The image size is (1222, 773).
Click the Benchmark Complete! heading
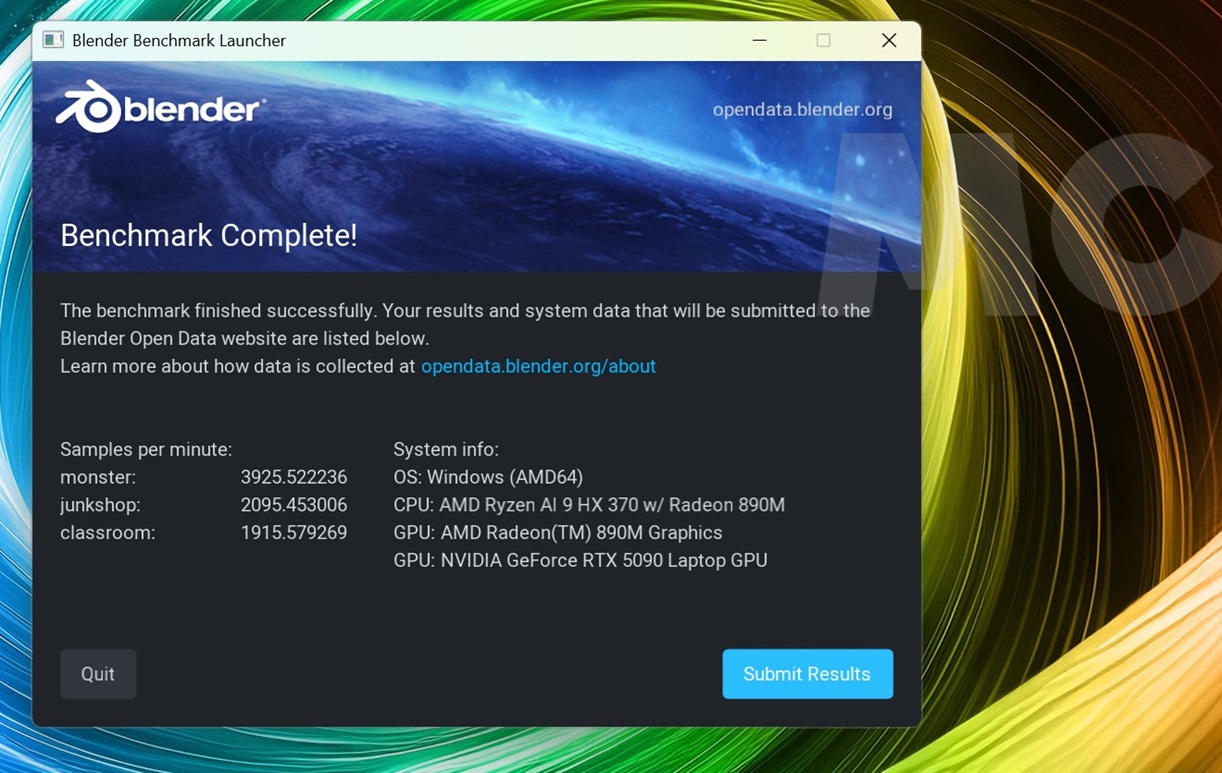click(x=209, y=235)
